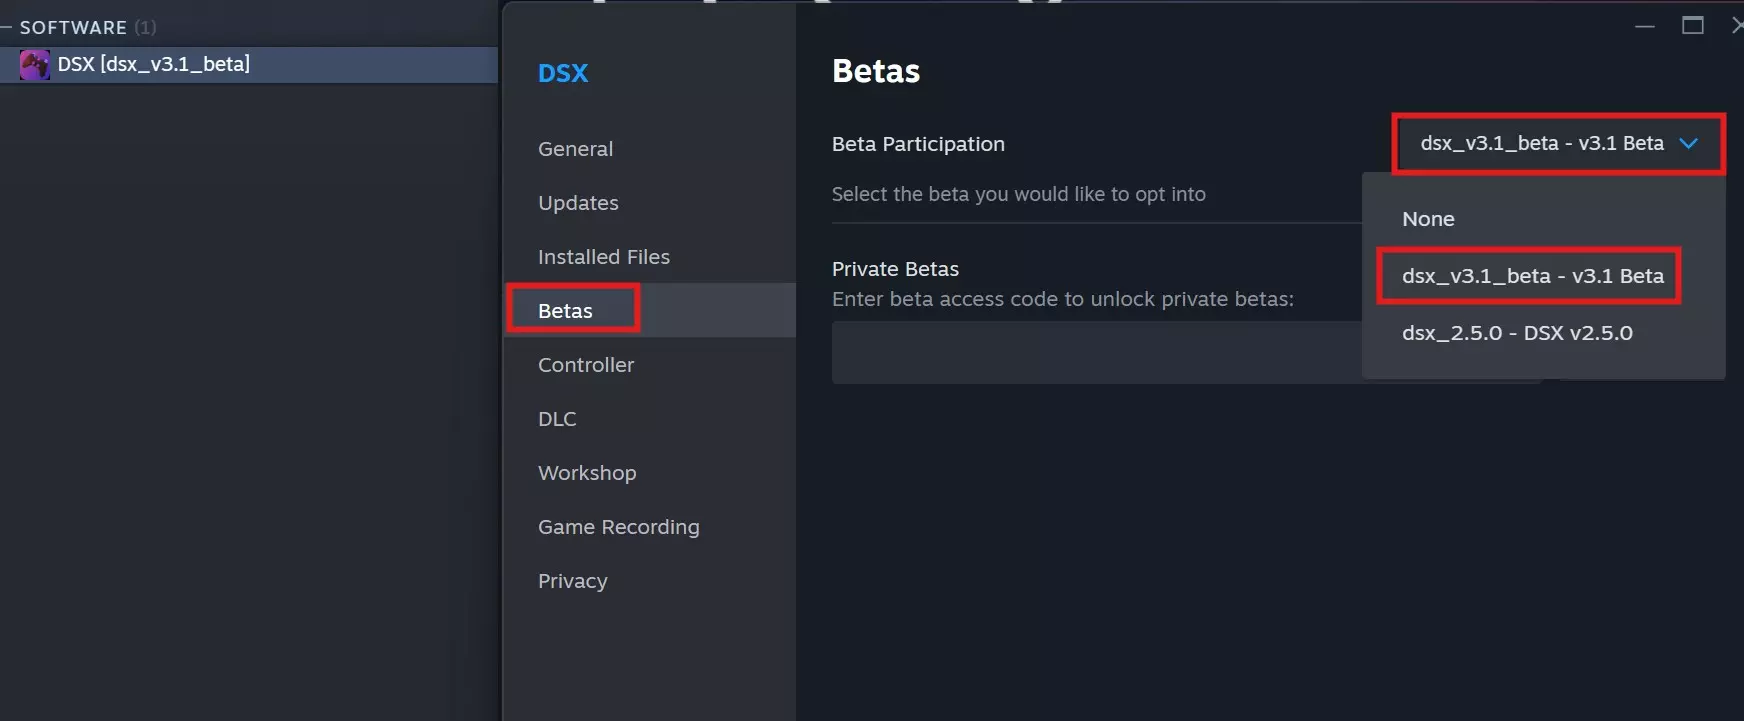This screenshot has width=1744, height=721.
Task: Open Game Recording settings
Action: point(618,527)
